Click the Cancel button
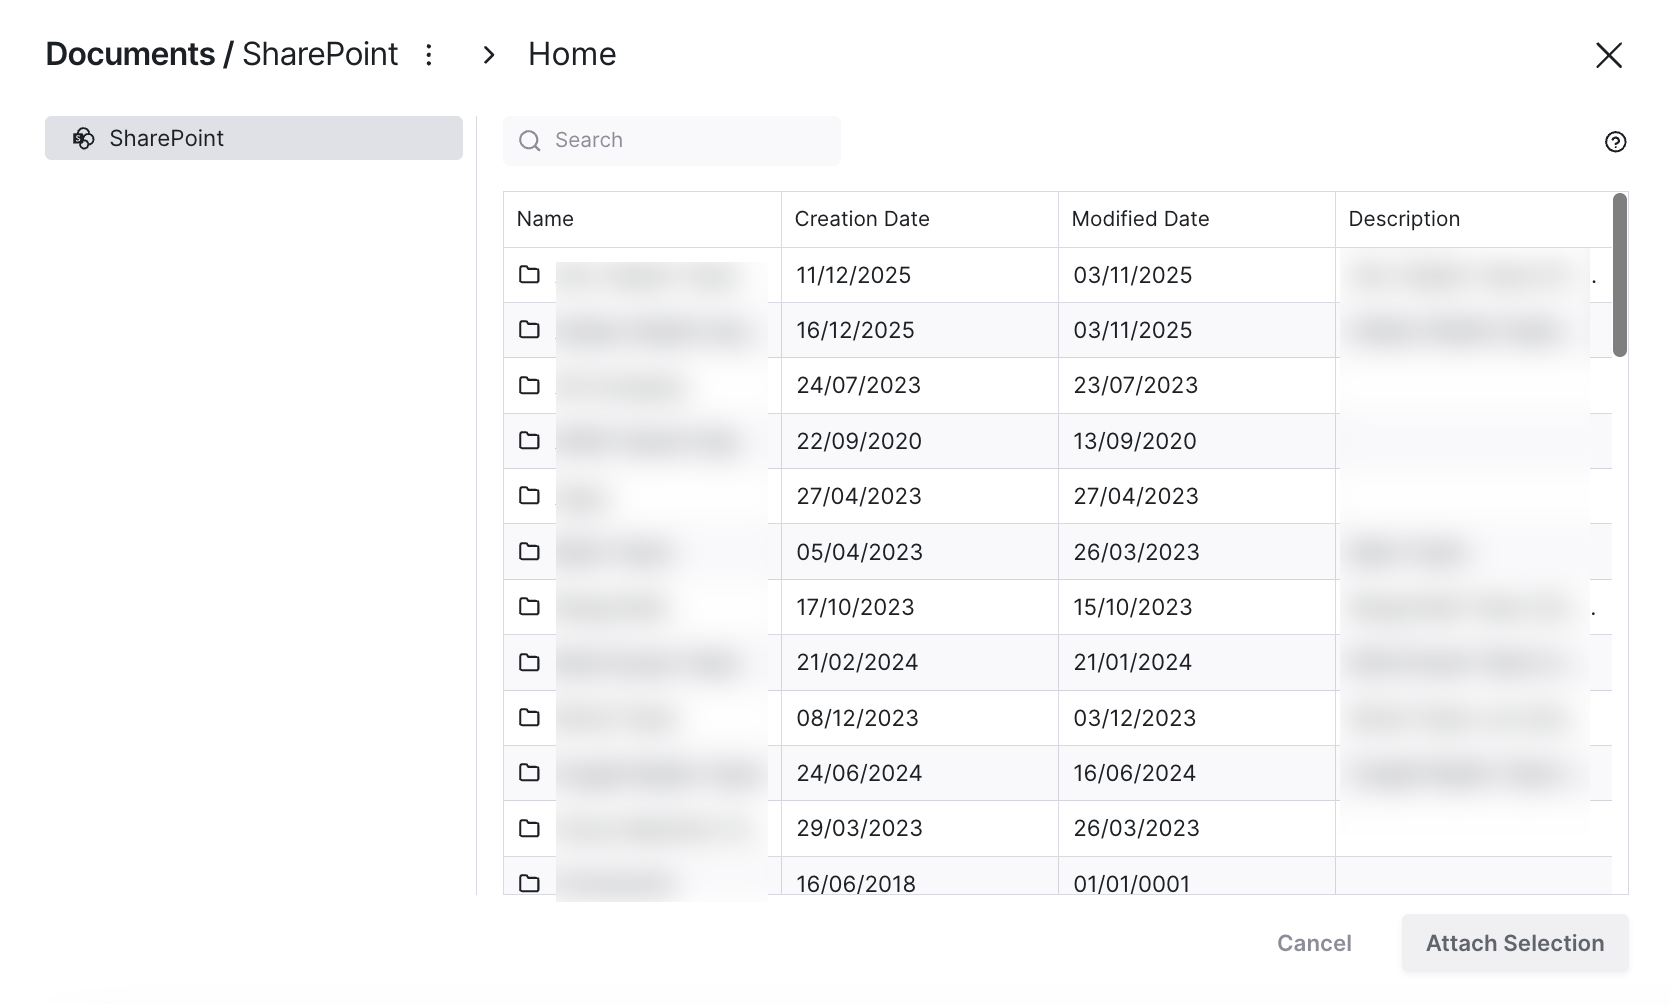Screen dimensions: 1670x1004 (1314, 943)
